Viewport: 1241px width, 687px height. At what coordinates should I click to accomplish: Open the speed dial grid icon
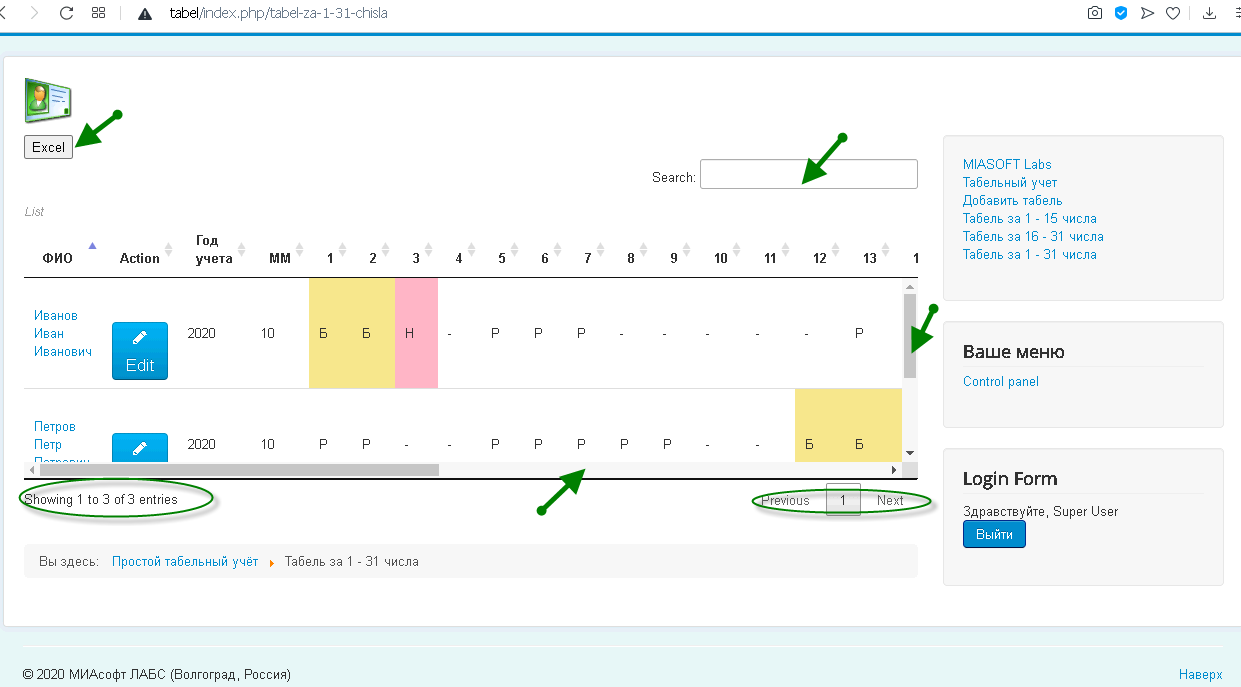point(98,13)
